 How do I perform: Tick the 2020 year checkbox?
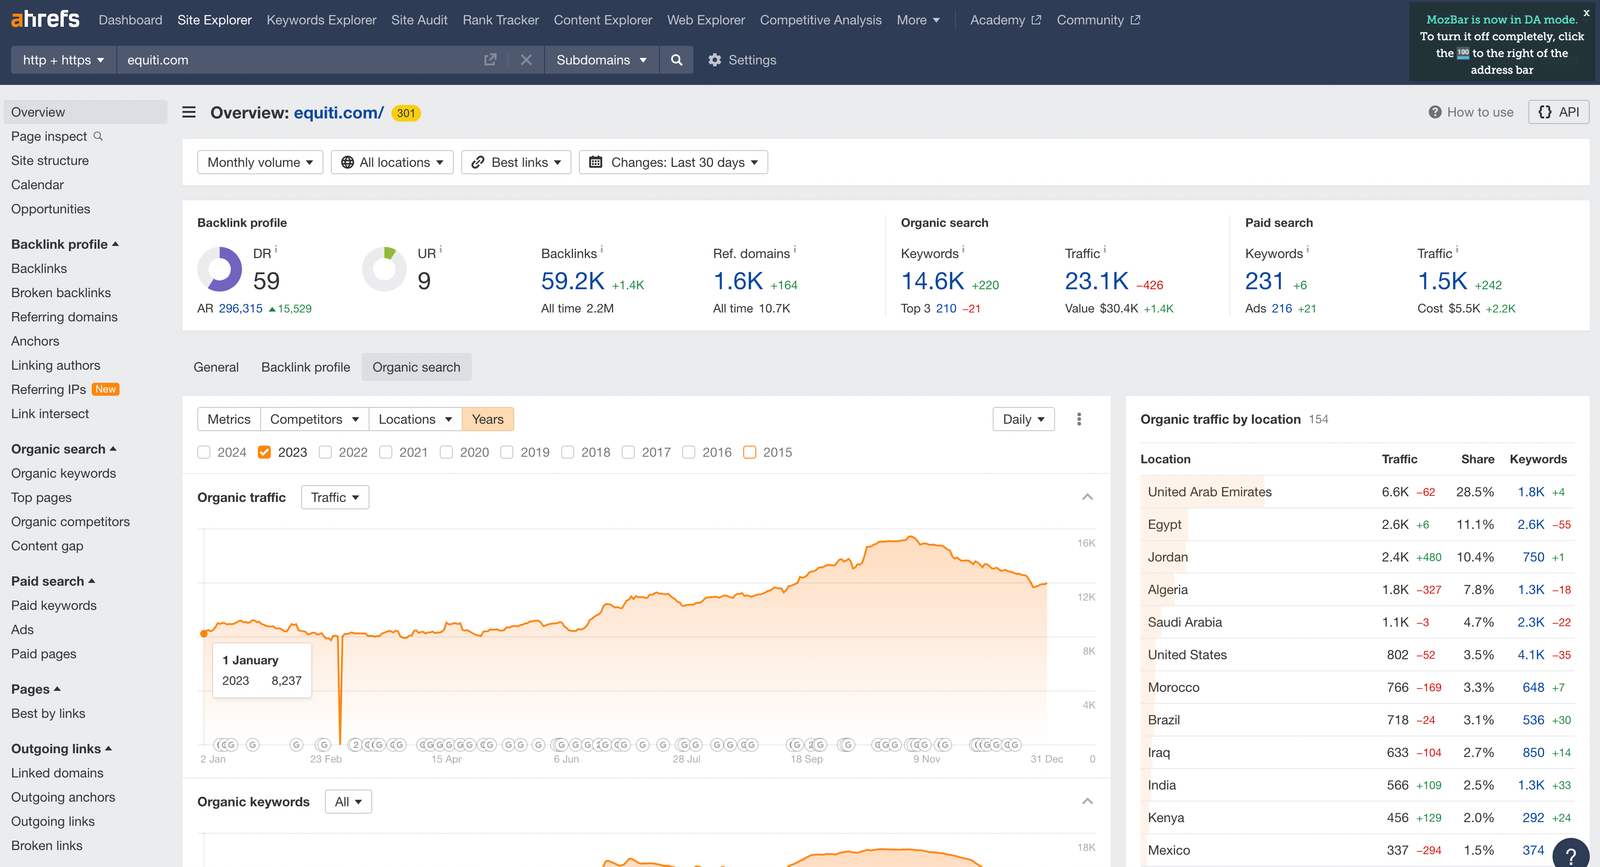pos(446,452)
